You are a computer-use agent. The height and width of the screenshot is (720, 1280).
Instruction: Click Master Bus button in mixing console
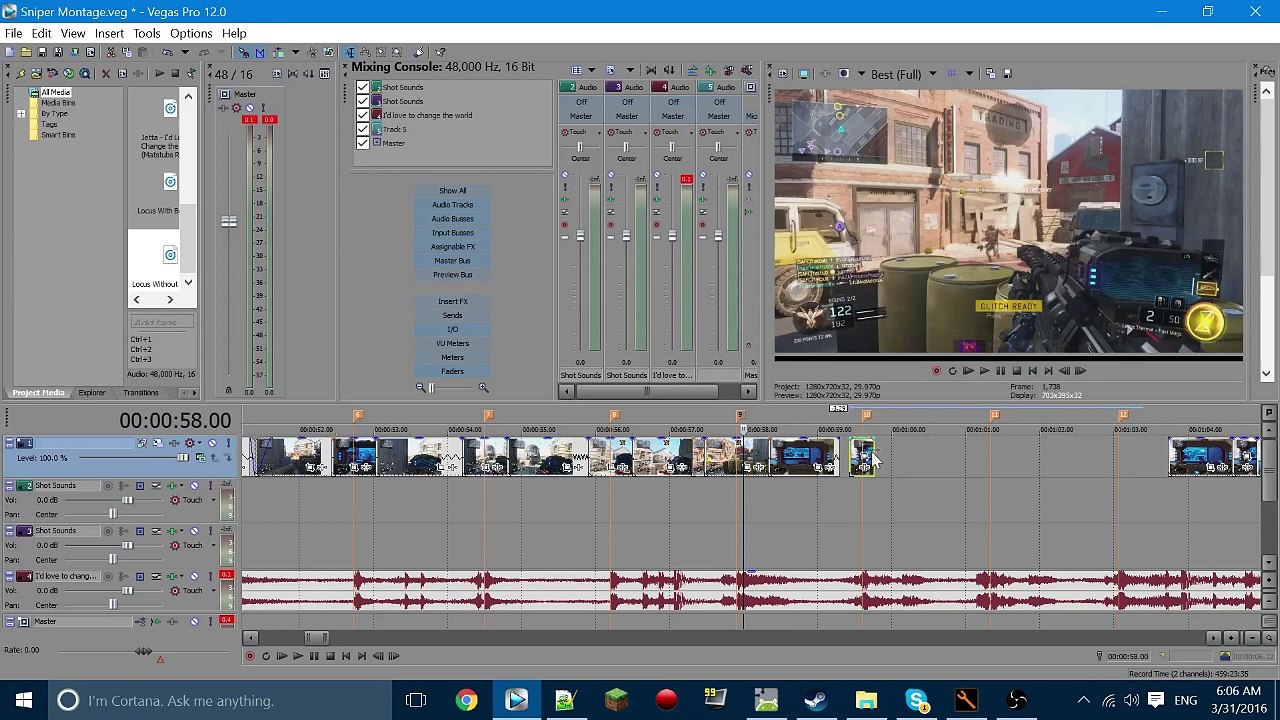click(x=452, y=261)
